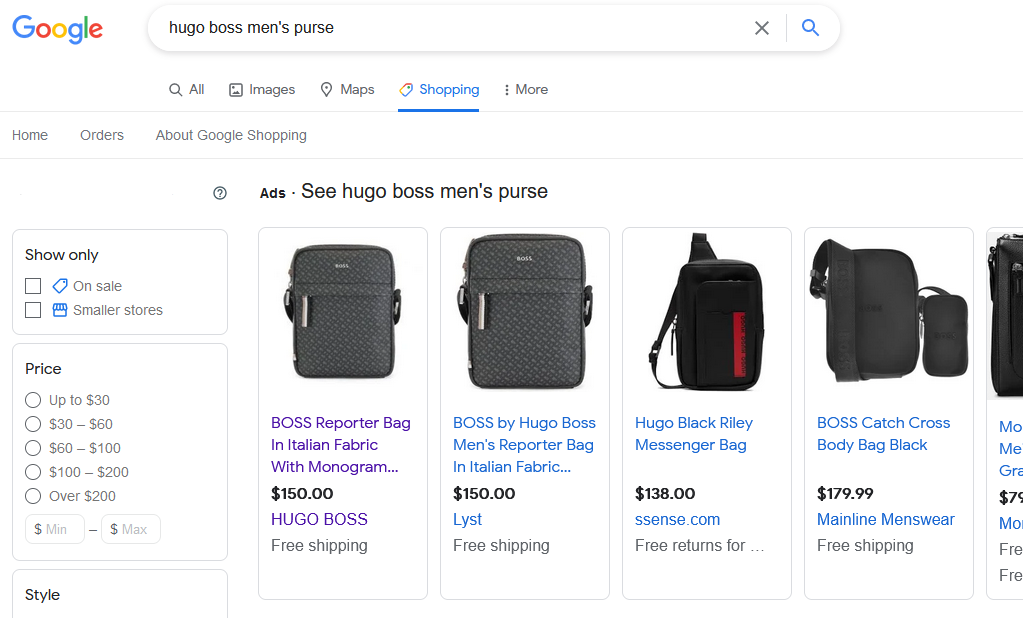Click the Lyst Reporter Bag image
Image resolution: width=1023 pixels, height=618 pixels.
525,312
